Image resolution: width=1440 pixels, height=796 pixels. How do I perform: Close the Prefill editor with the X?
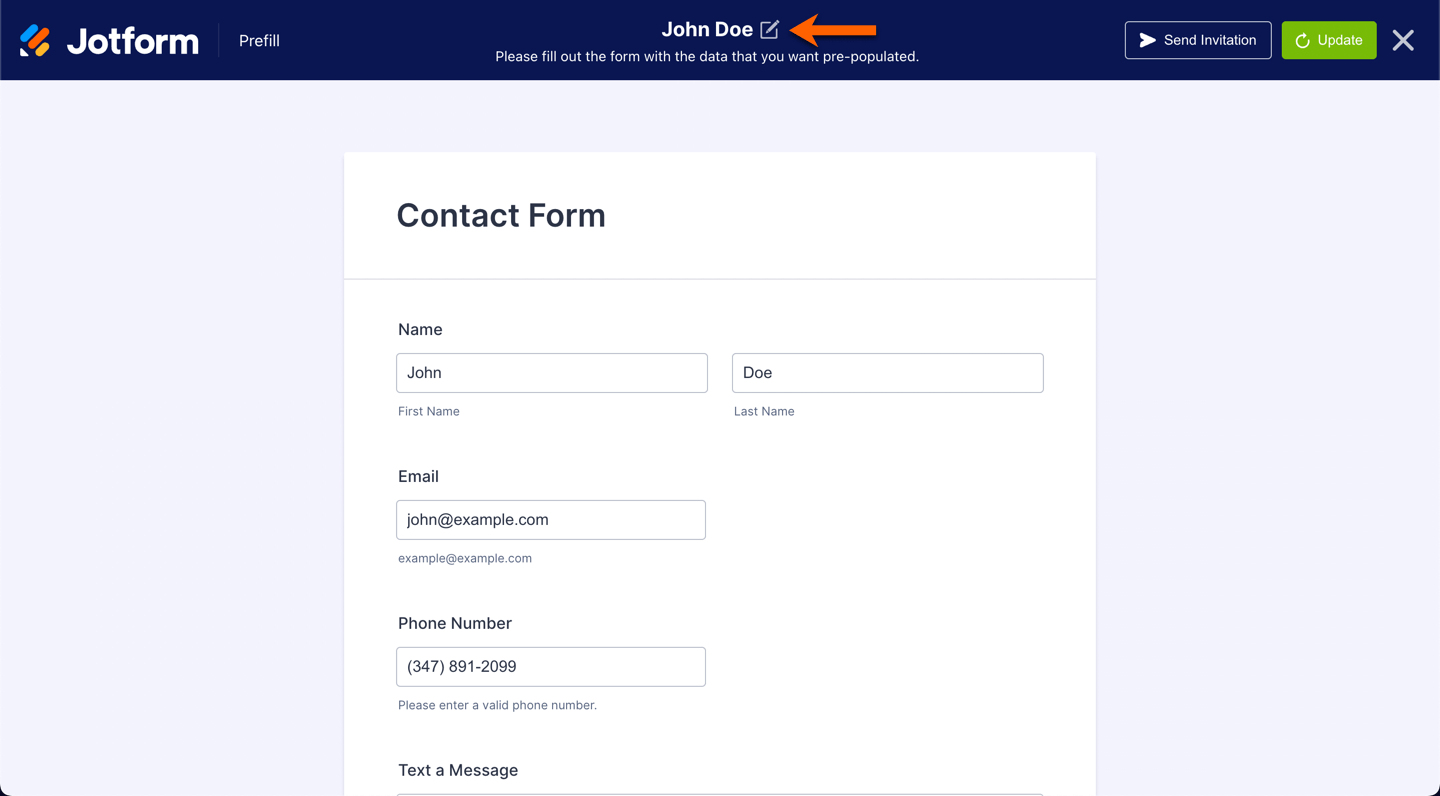(1403, 40)
